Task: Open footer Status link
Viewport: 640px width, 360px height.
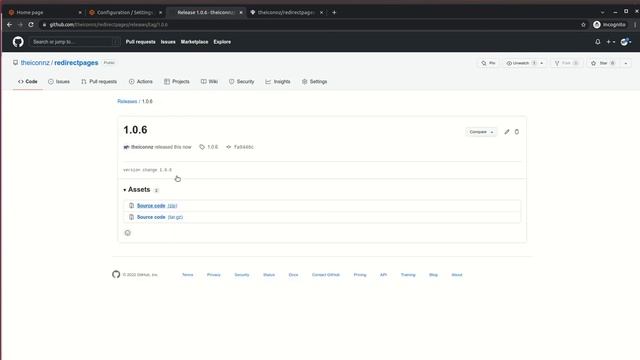Action: 269,275
